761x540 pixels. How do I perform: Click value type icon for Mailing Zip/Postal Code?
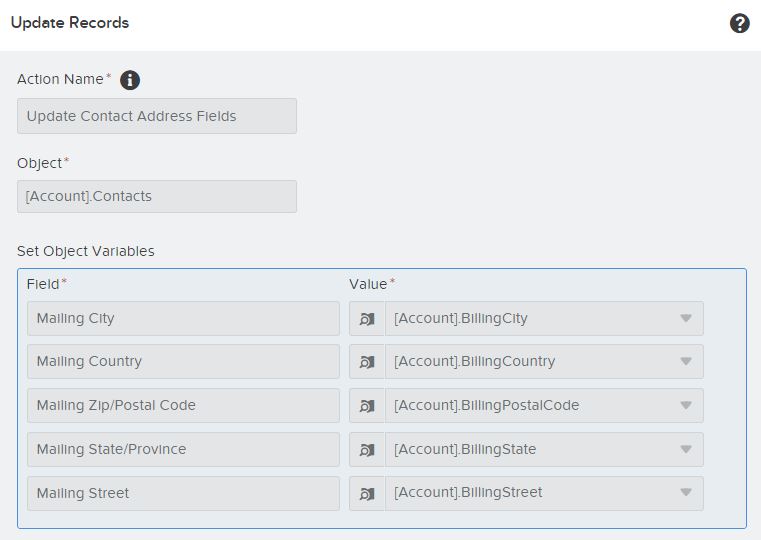point(367,406)
